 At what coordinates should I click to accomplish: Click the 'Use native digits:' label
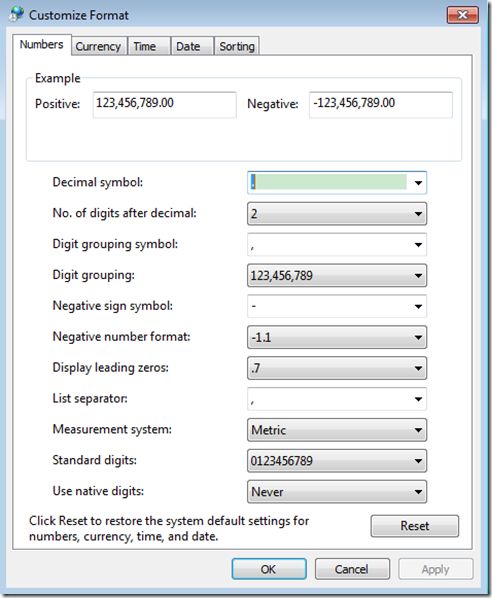(98, 491)
